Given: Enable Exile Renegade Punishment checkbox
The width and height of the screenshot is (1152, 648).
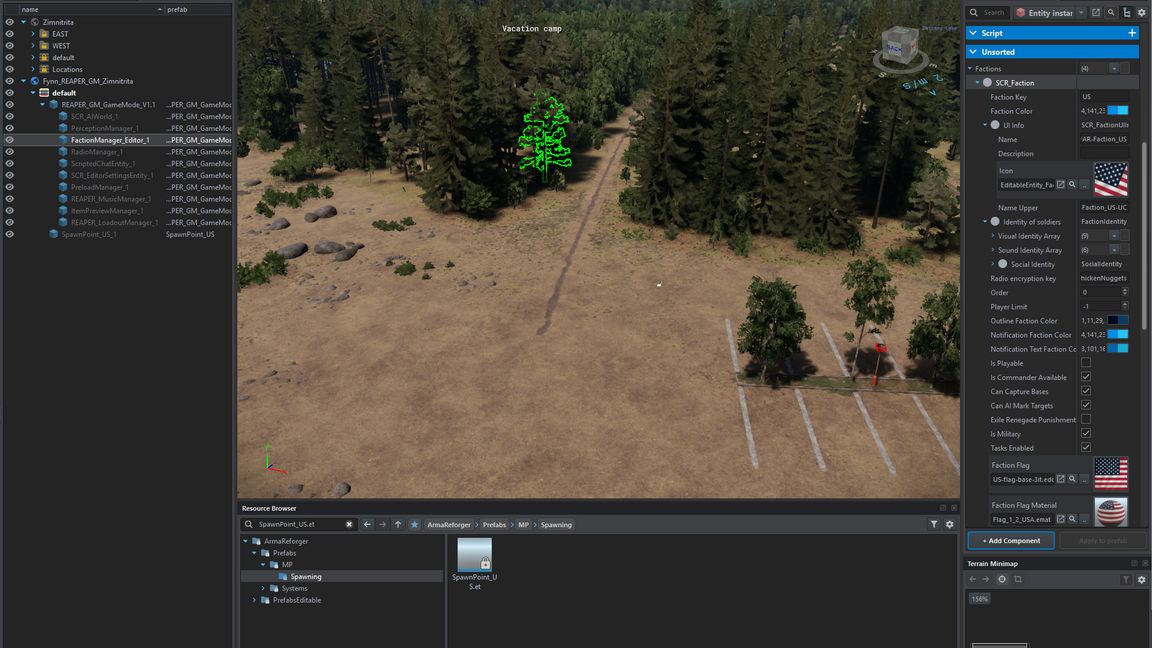Looking at the screenshot, I should pos(1086,420).
